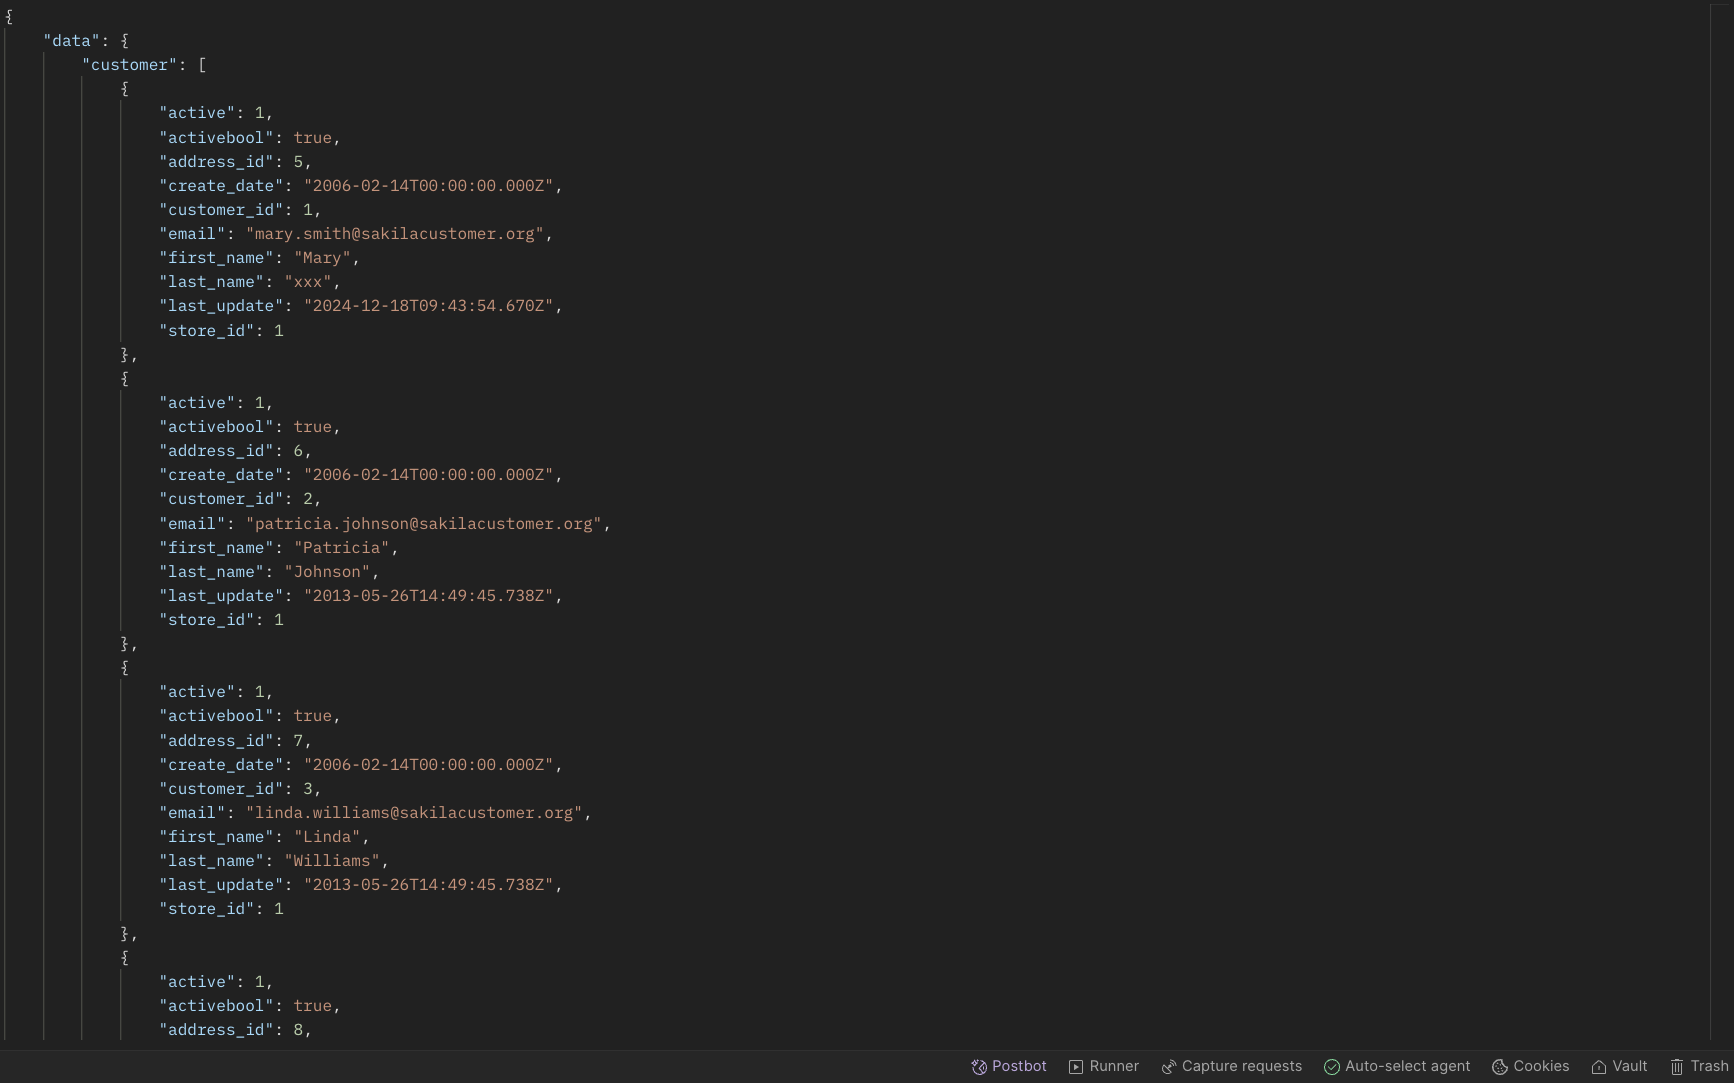Click the "Williams" last_name value

(332, 861)
